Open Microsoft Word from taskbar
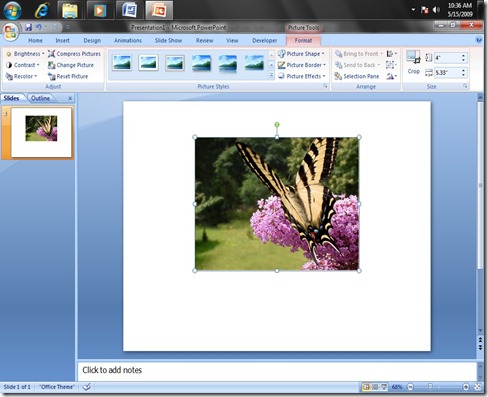Viewport: 488px width, 397px height. (x=129, y=10)
